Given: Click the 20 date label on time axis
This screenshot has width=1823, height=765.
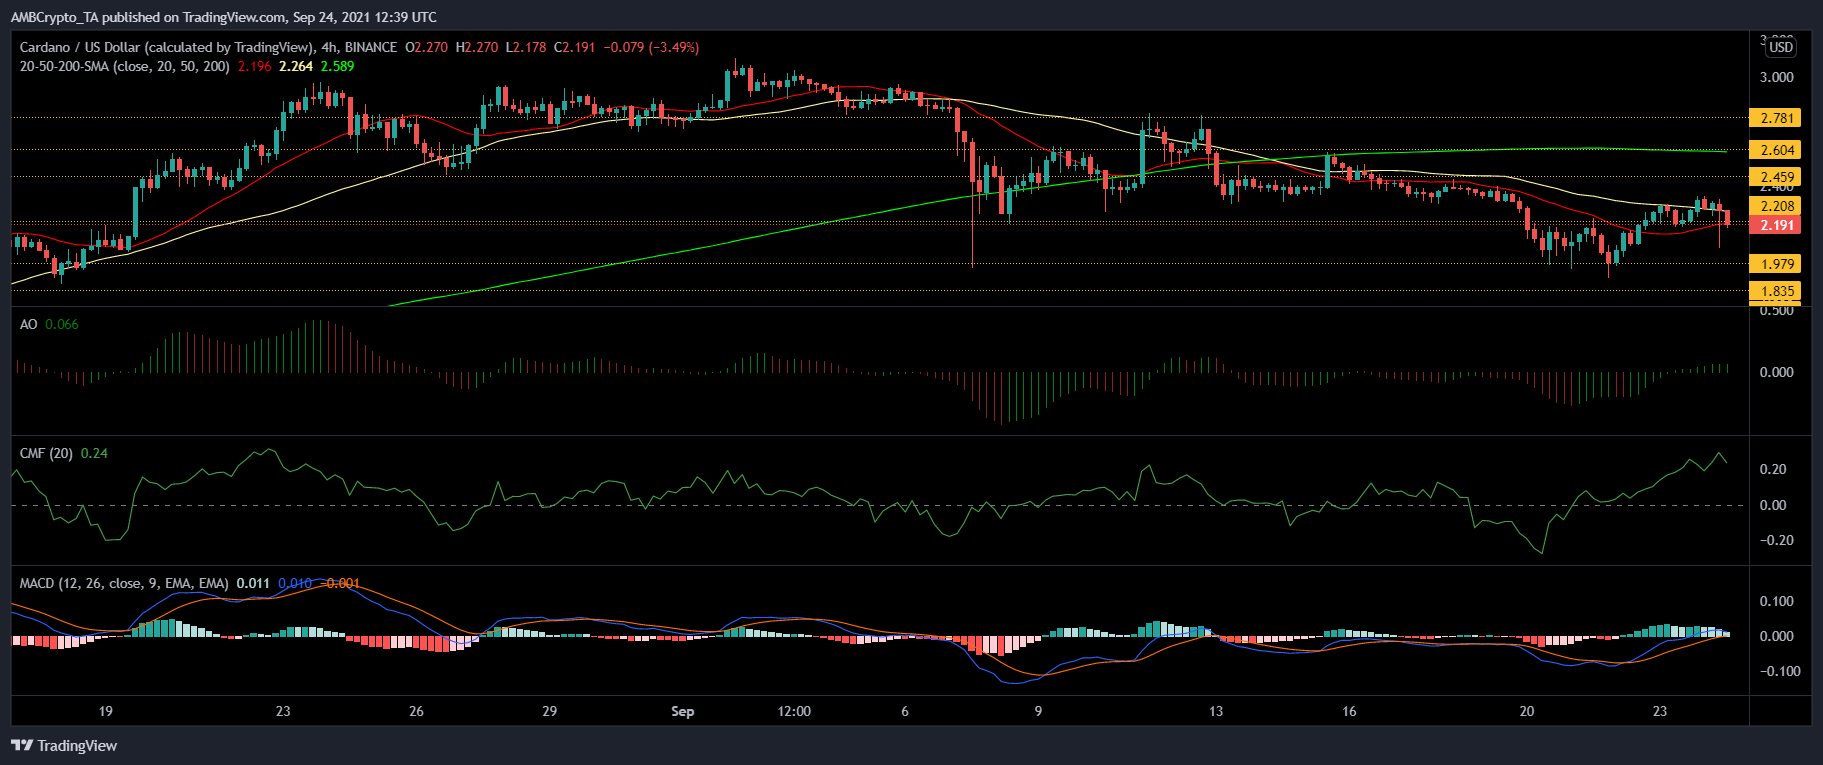Looking at the screenshot, I should [1527, 712].
